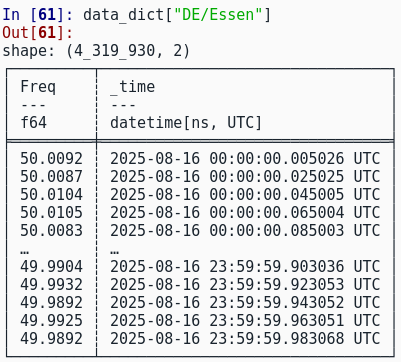Click the frequency value 50.0092

[x=51, y=159]
